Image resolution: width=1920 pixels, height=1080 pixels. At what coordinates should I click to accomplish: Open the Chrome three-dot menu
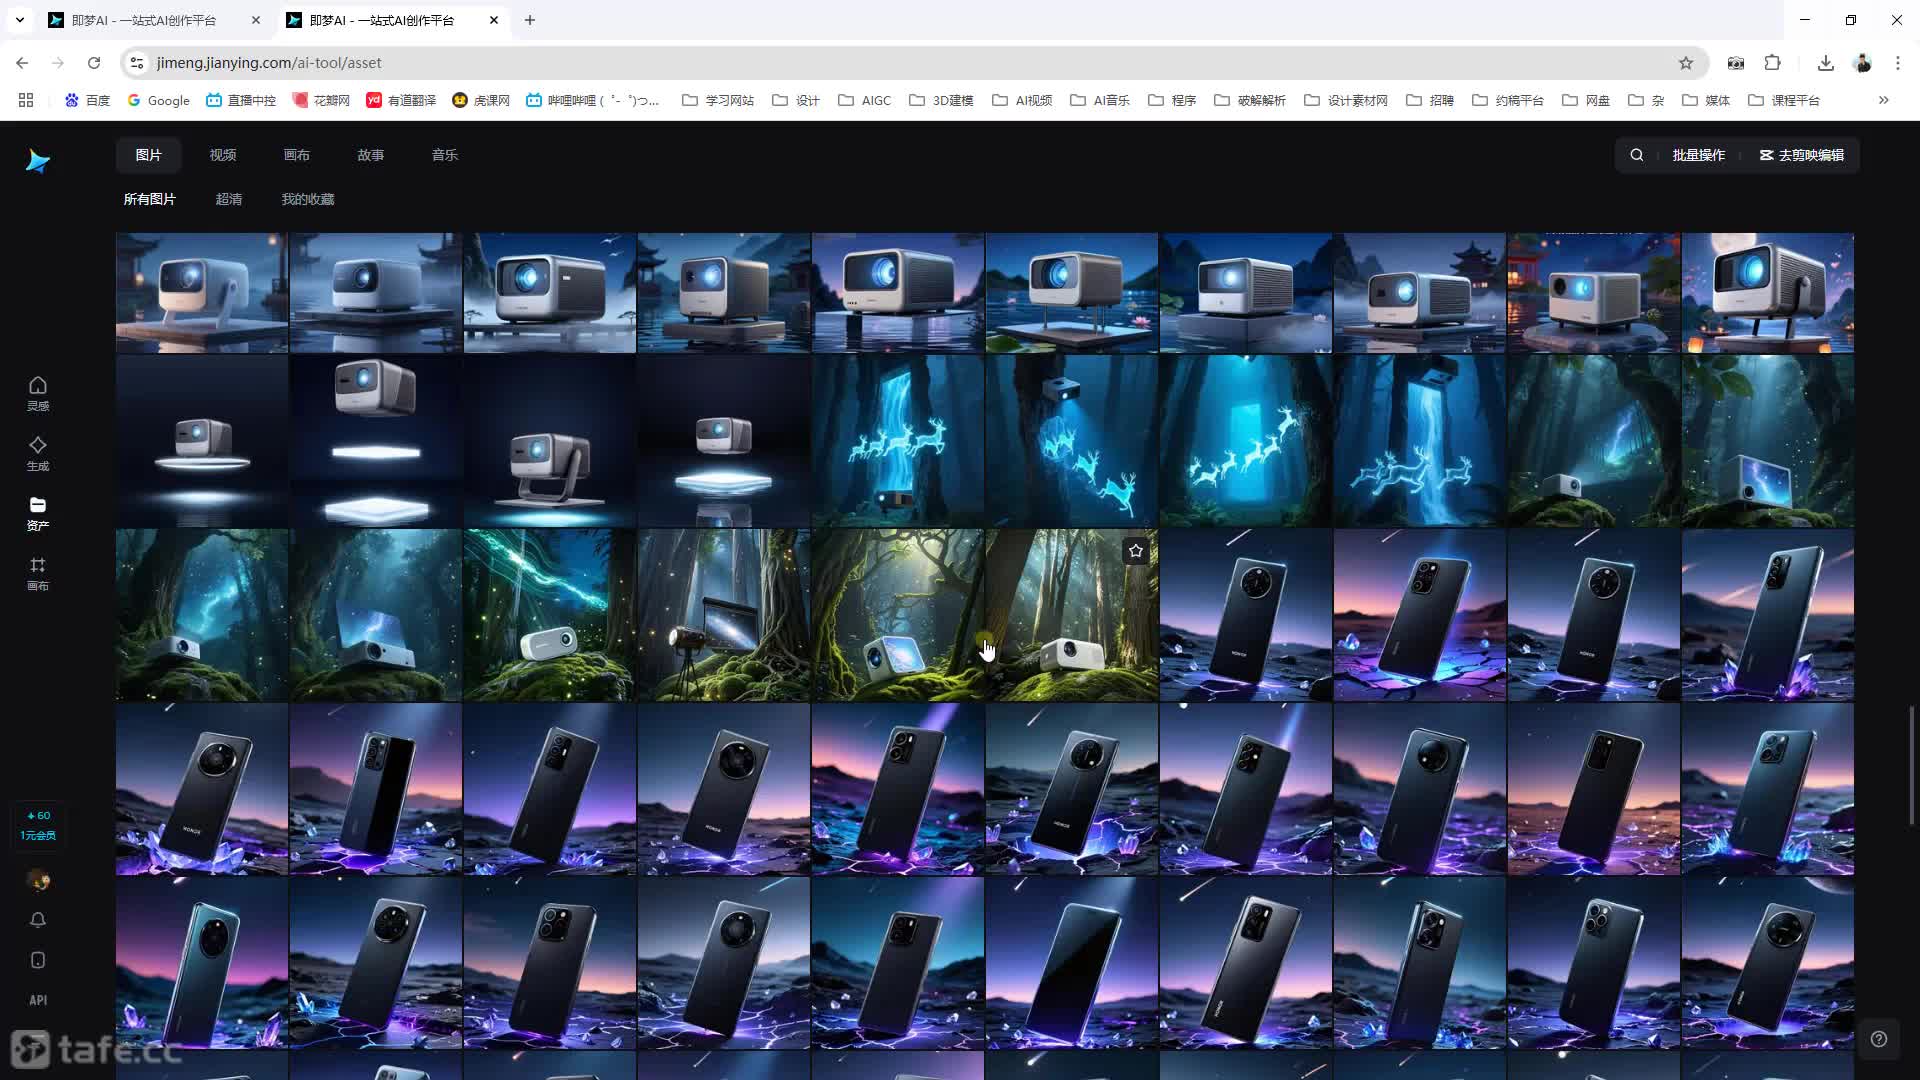coord(1898,63)
